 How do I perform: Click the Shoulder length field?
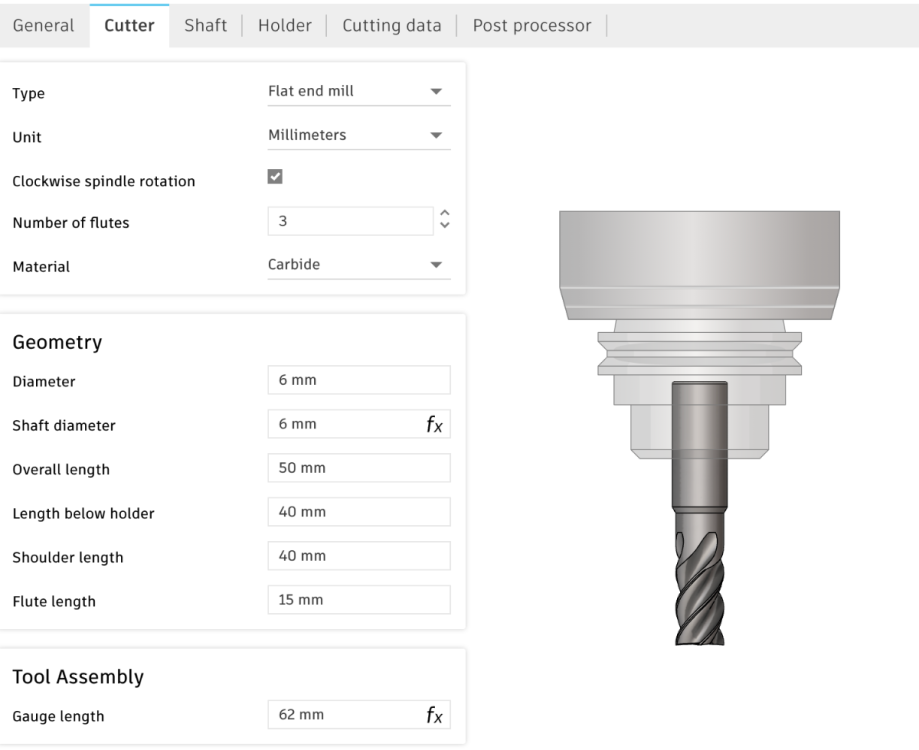point(359,556)
